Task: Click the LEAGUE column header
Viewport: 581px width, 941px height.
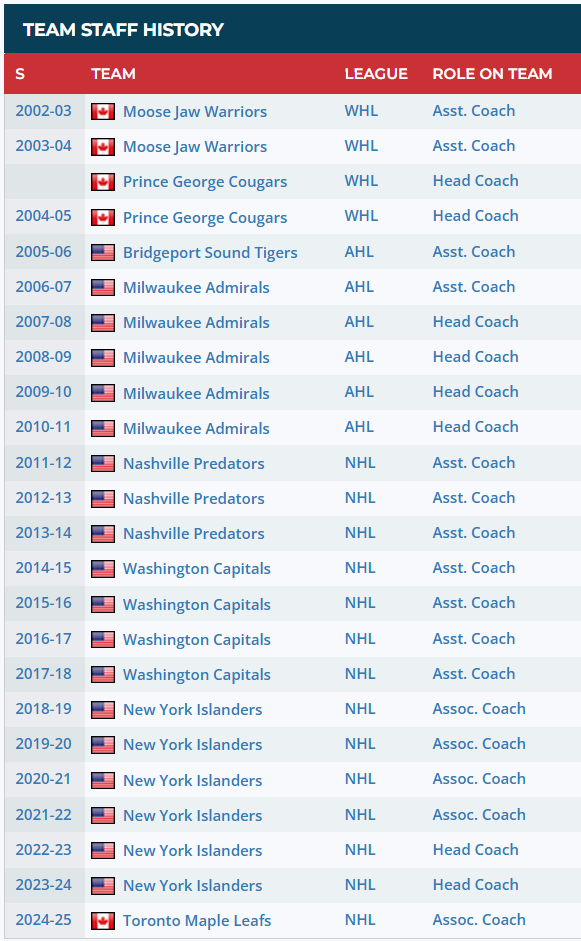Action: 376,74
